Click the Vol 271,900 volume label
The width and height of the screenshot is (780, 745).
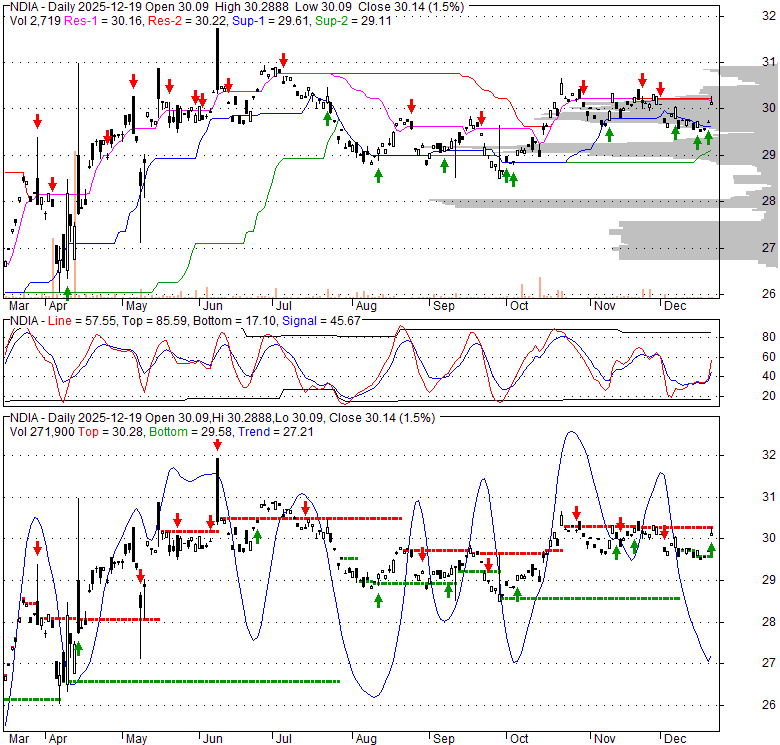(42, 434)
